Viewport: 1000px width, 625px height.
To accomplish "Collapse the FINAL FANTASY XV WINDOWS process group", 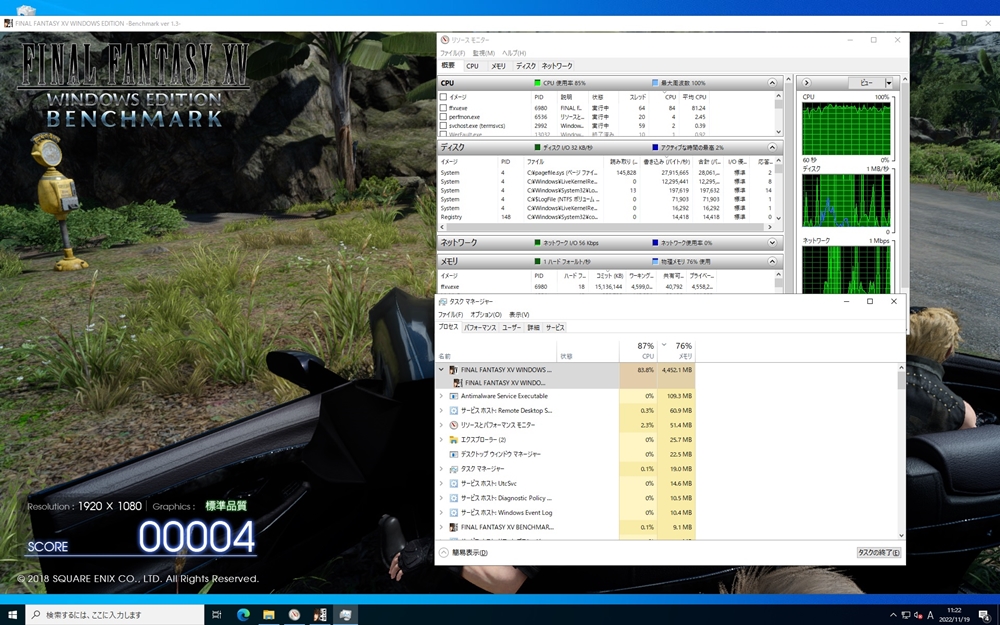I will pyautogui.click(x=441, y=370).
